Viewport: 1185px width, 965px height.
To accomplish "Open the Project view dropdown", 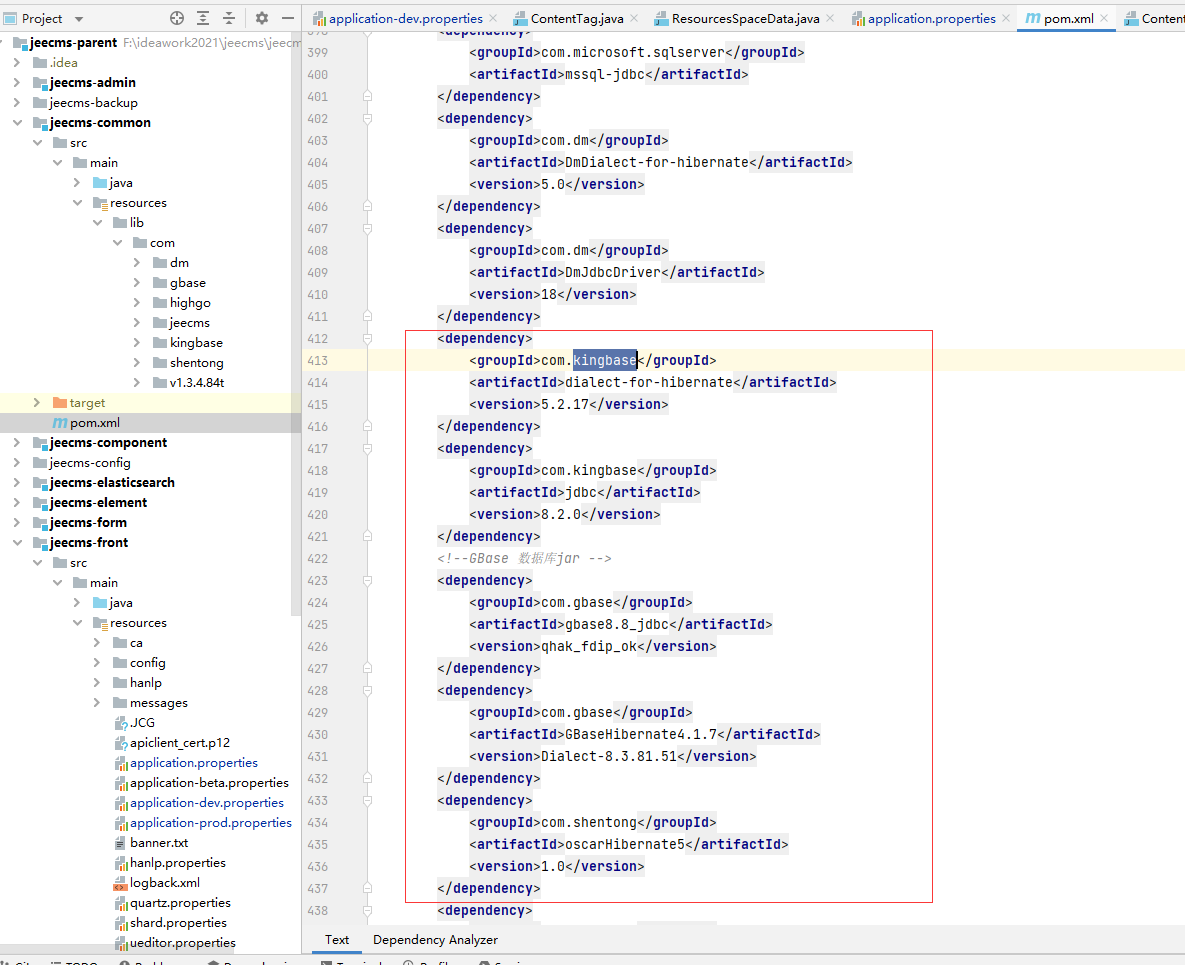I will pos(79,19).
